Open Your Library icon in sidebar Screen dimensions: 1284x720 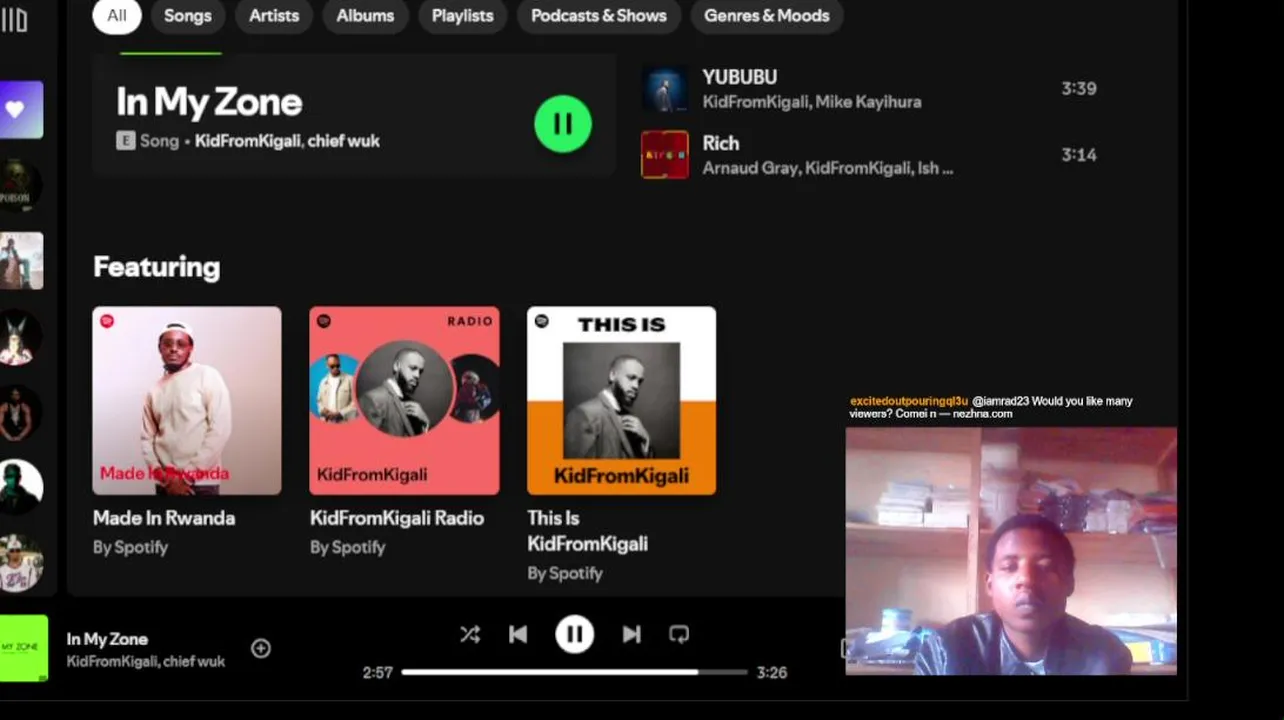(14, 20)
